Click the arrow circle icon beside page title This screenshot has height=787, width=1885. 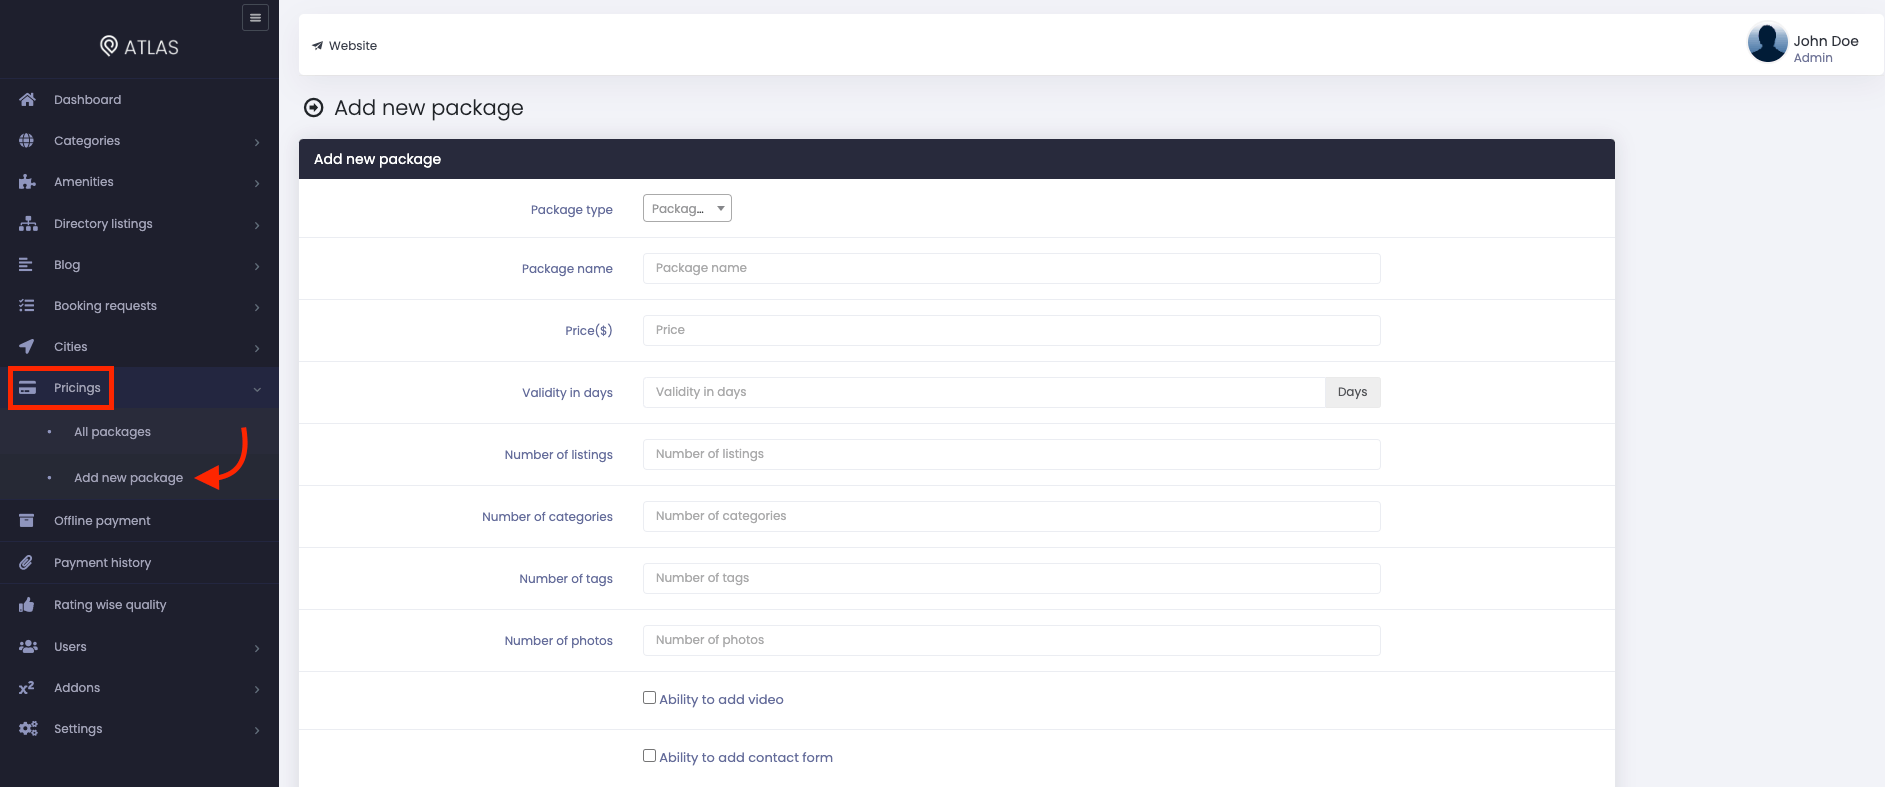click(314, 108)
